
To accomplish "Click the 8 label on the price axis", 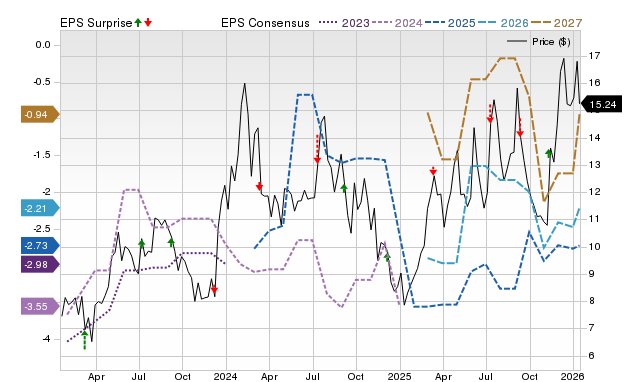I will pos(591,301).
